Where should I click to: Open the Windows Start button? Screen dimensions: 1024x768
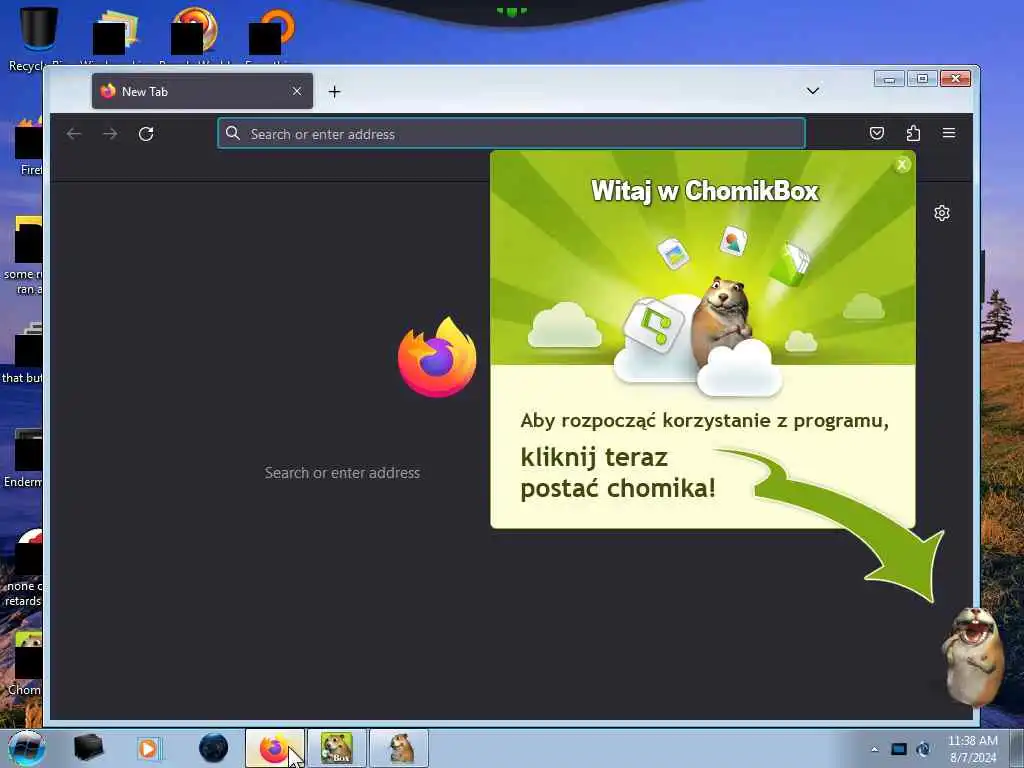tap(26, 748)
